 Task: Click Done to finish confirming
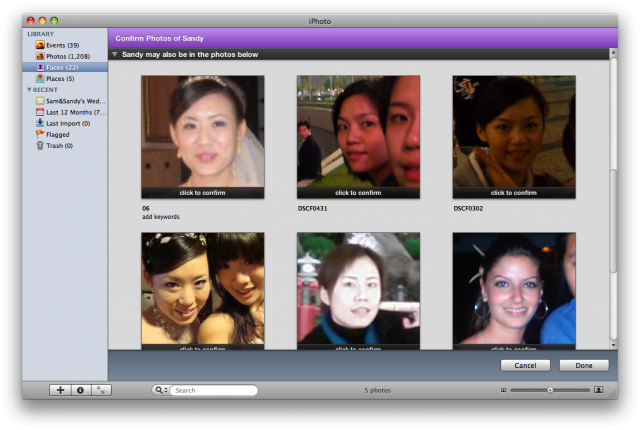tap(584, 366)
